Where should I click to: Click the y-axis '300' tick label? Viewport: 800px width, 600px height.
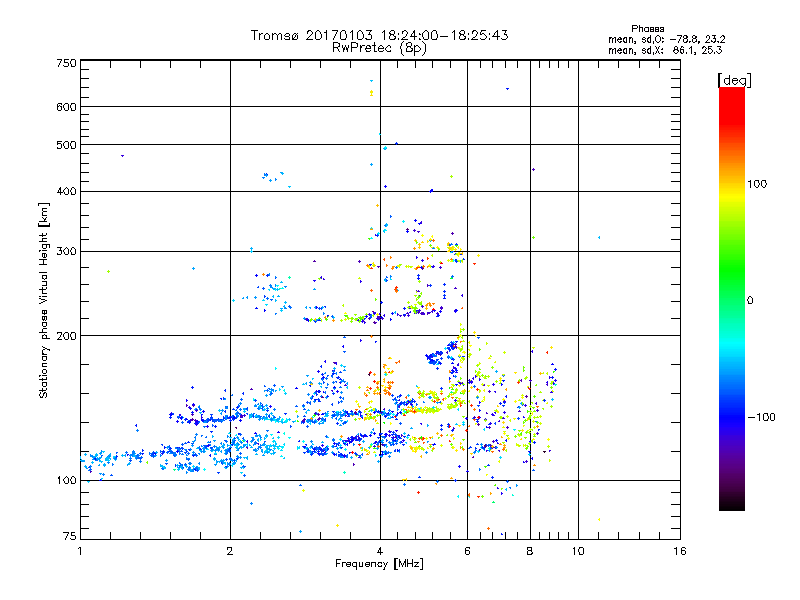tap(66, 251)
